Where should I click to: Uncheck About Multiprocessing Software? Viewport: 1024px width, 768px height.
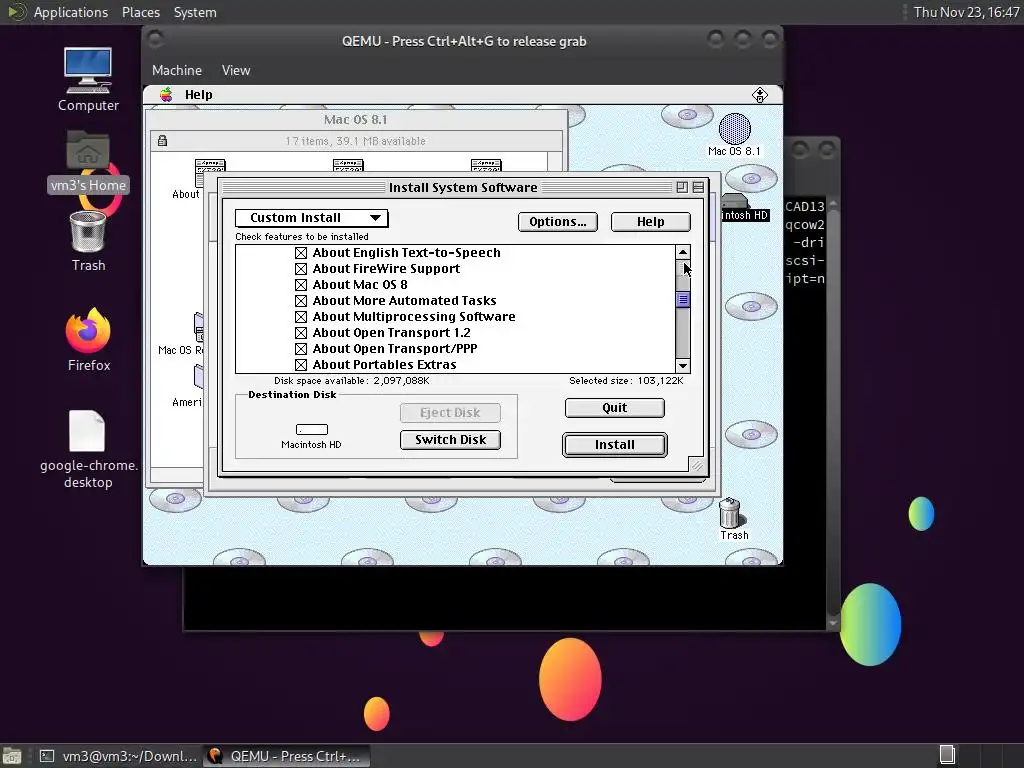[300, 317]
